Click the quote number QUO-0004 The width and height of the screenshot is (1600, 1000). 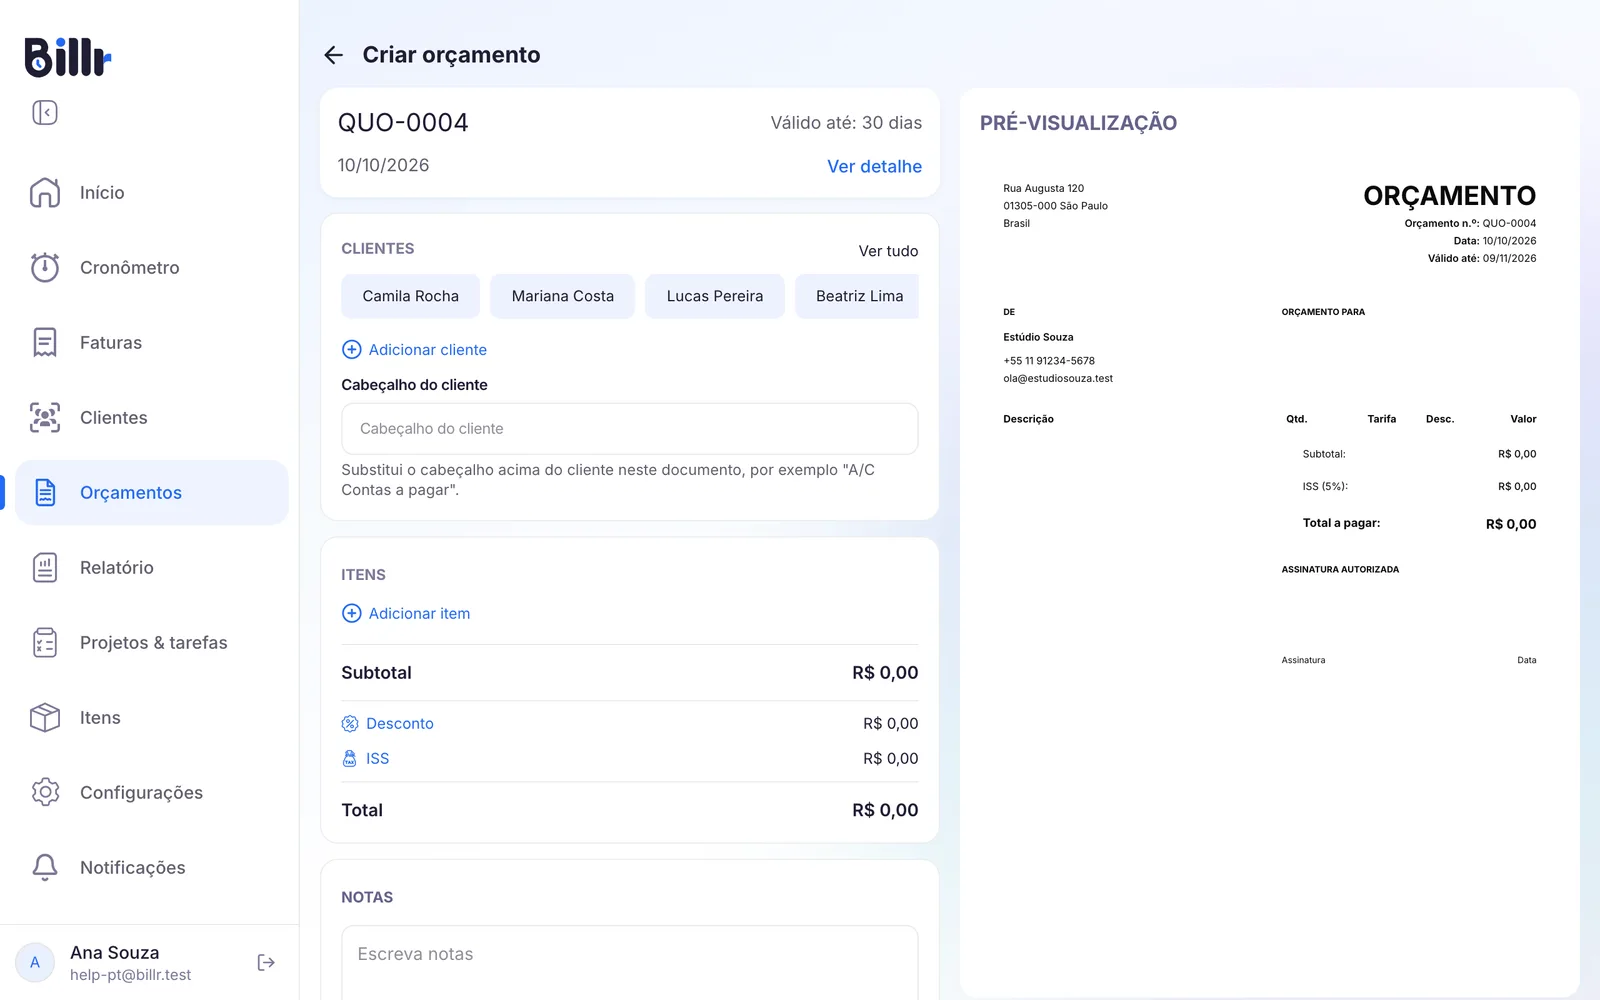pos(403,123)
